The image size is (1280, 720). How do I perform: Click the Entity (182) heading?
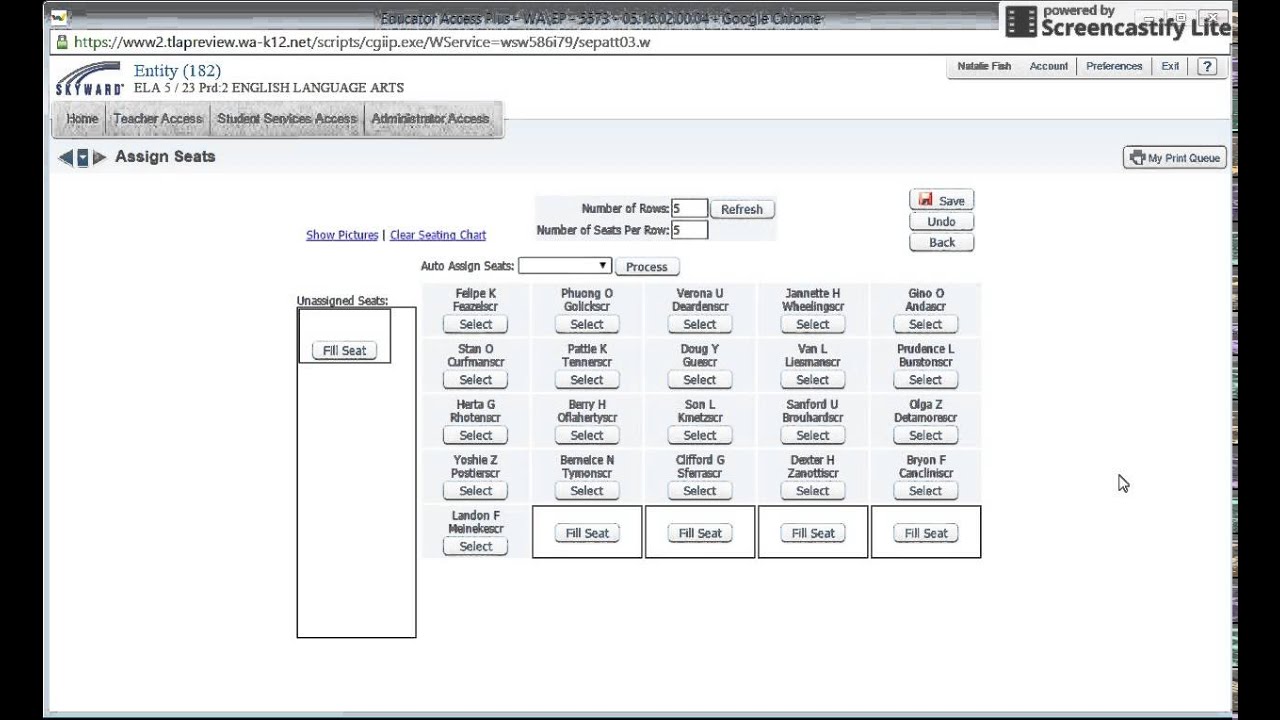pyautogui.click(x=177, y=71)
